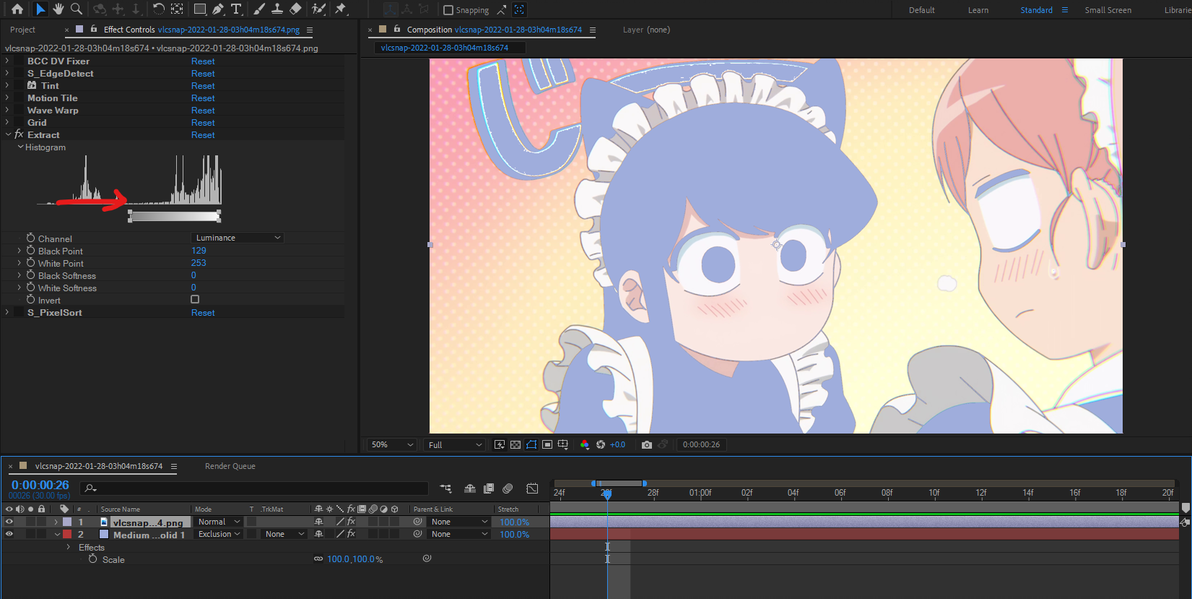Screen dimensions: 1192x599
Task: Toggle Scale property stopwatch
Action: [93, 559]
